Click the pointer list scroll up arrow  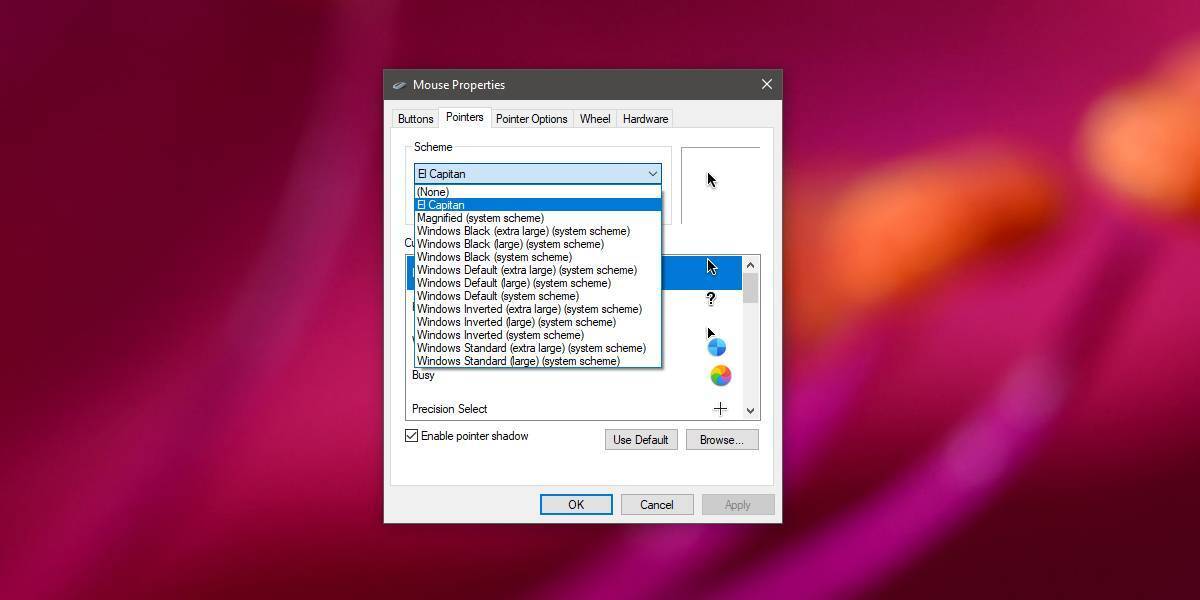tap(750, 264)
